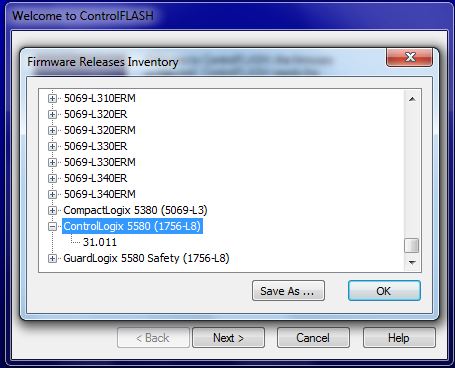Select the 5069-L320ERM entry

100,130
